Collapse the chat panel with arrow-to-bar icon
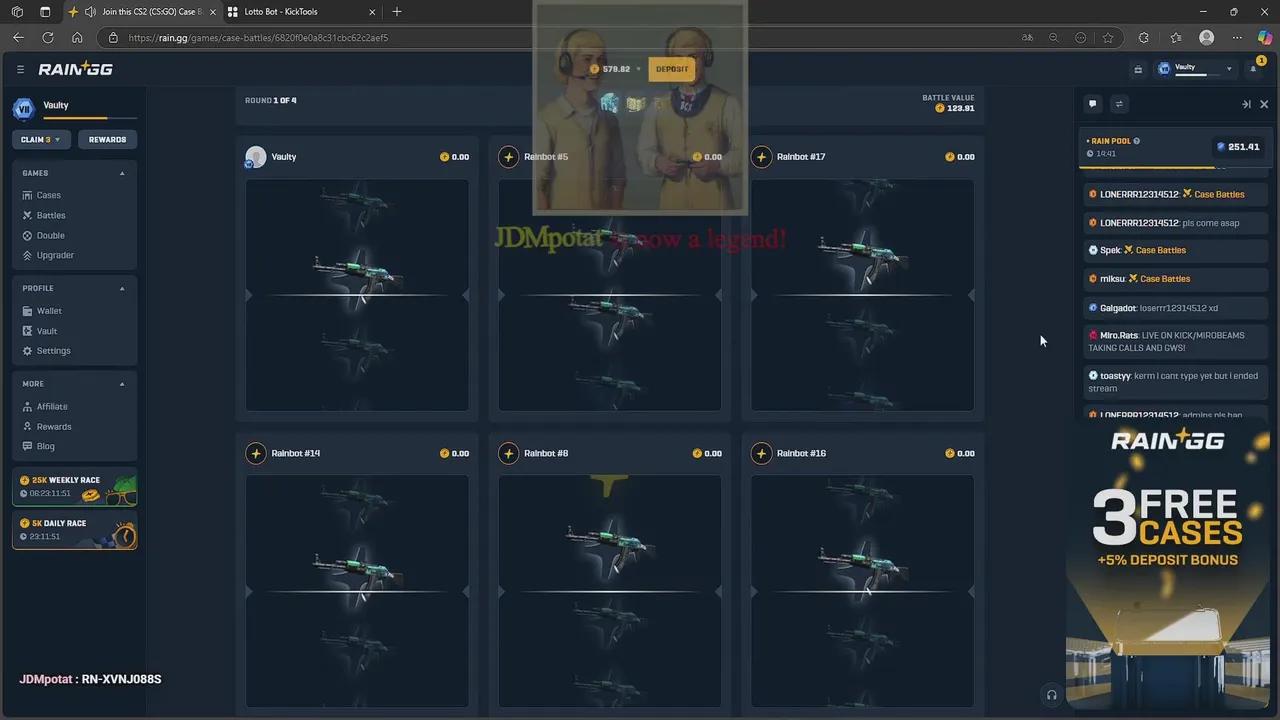Viewport: 1280px width, 720px height. 1246,104
